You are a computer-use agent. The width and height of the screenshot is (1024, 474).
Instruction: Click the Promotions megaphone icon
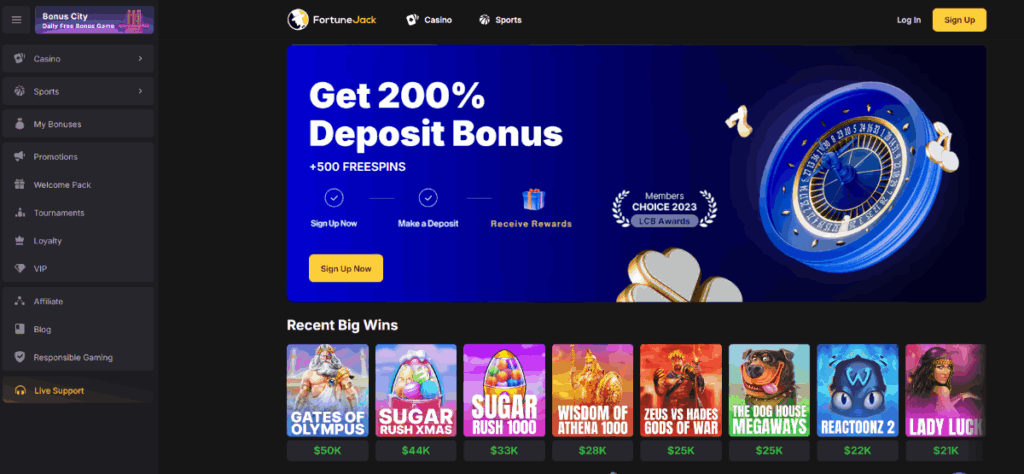pos(20,157)
